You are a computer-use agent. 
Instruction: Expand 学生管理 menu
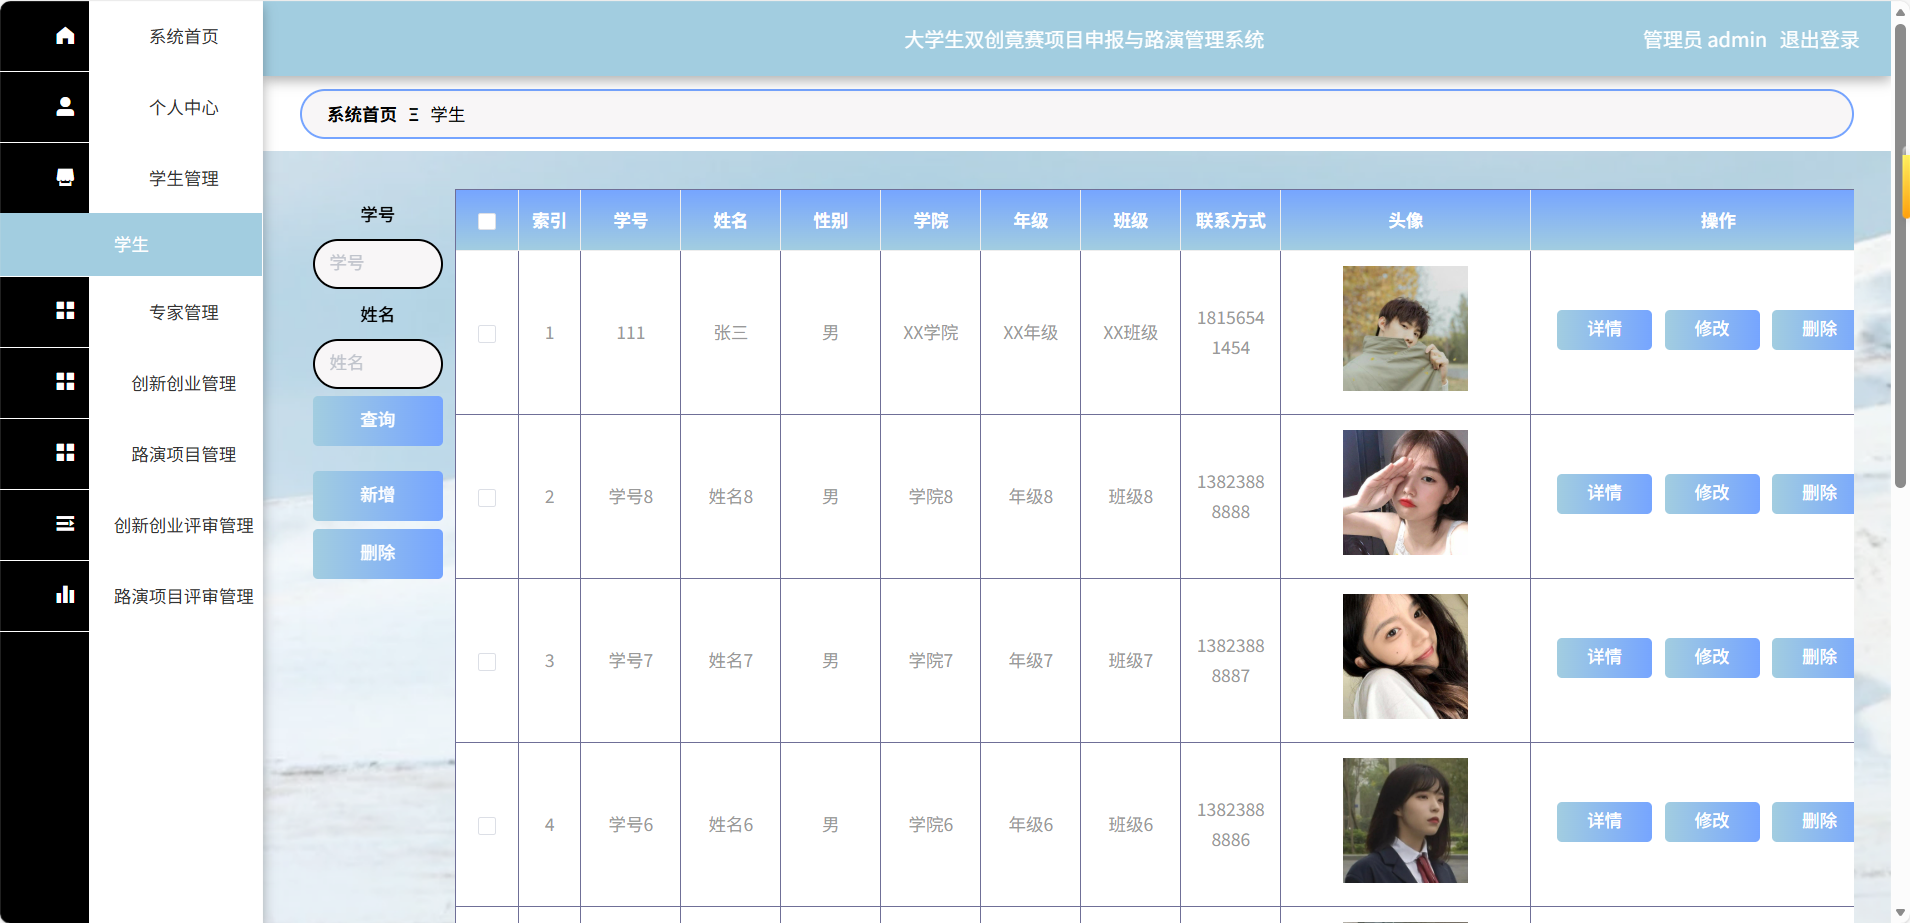[x=184, y=178]
